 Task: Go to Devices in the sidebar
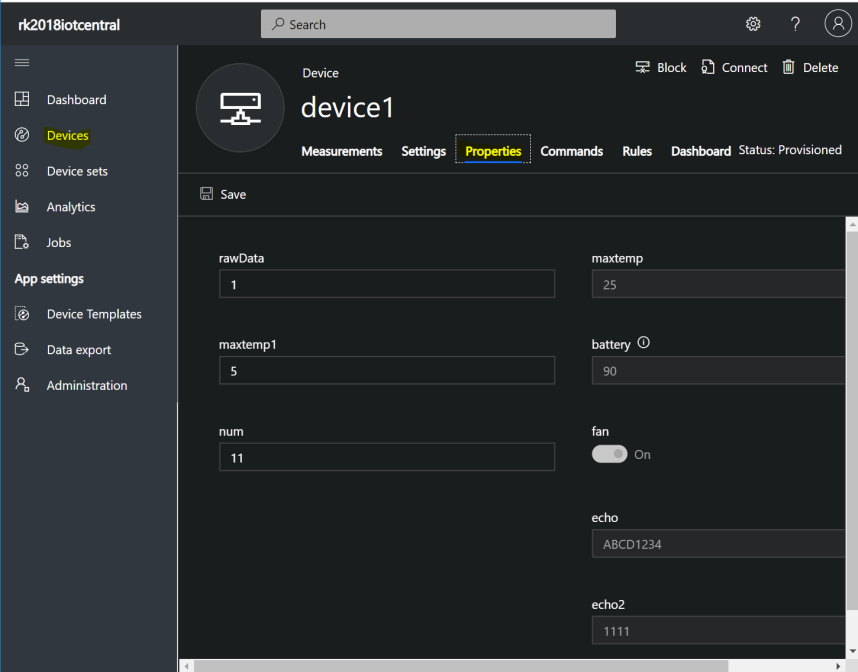coord(68,135)
